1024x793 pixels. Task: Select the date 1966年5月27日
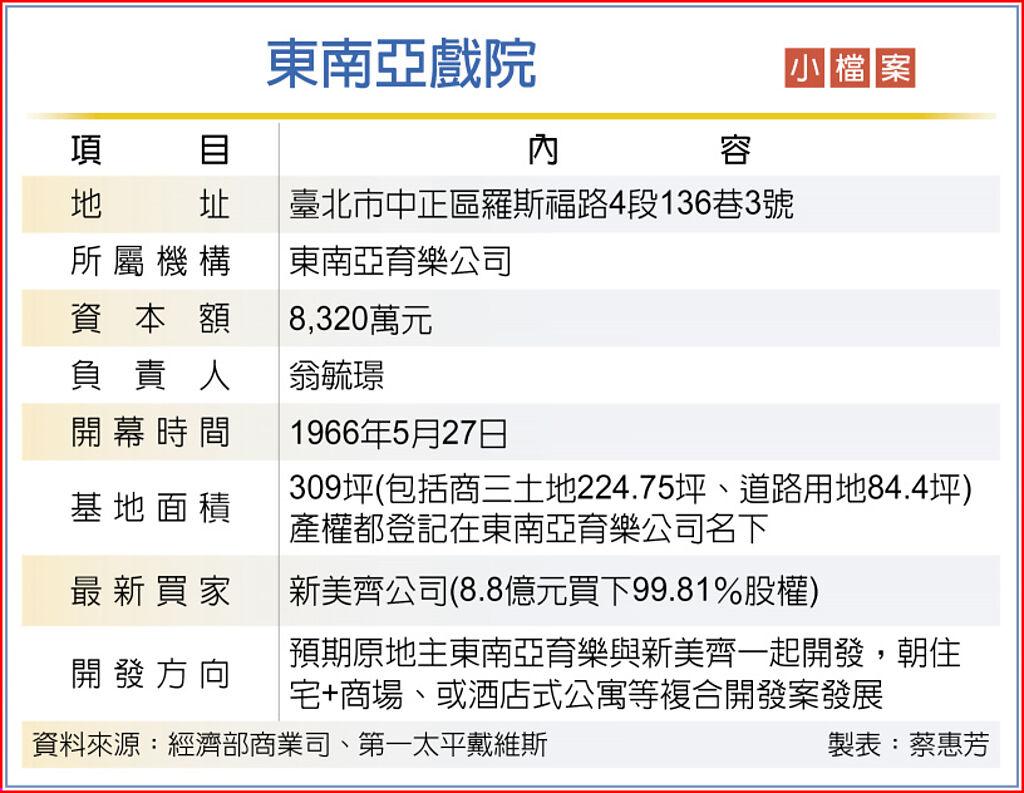(398, 433)
